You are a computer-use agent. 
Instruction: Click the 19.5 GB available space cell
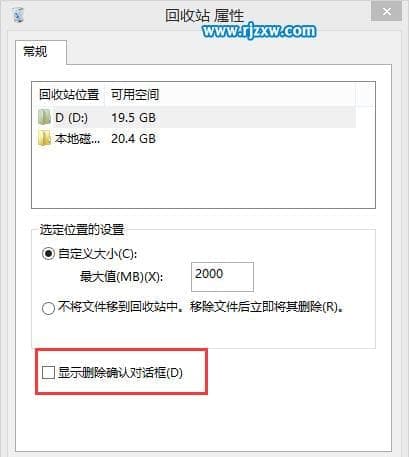tap(133, 117)
